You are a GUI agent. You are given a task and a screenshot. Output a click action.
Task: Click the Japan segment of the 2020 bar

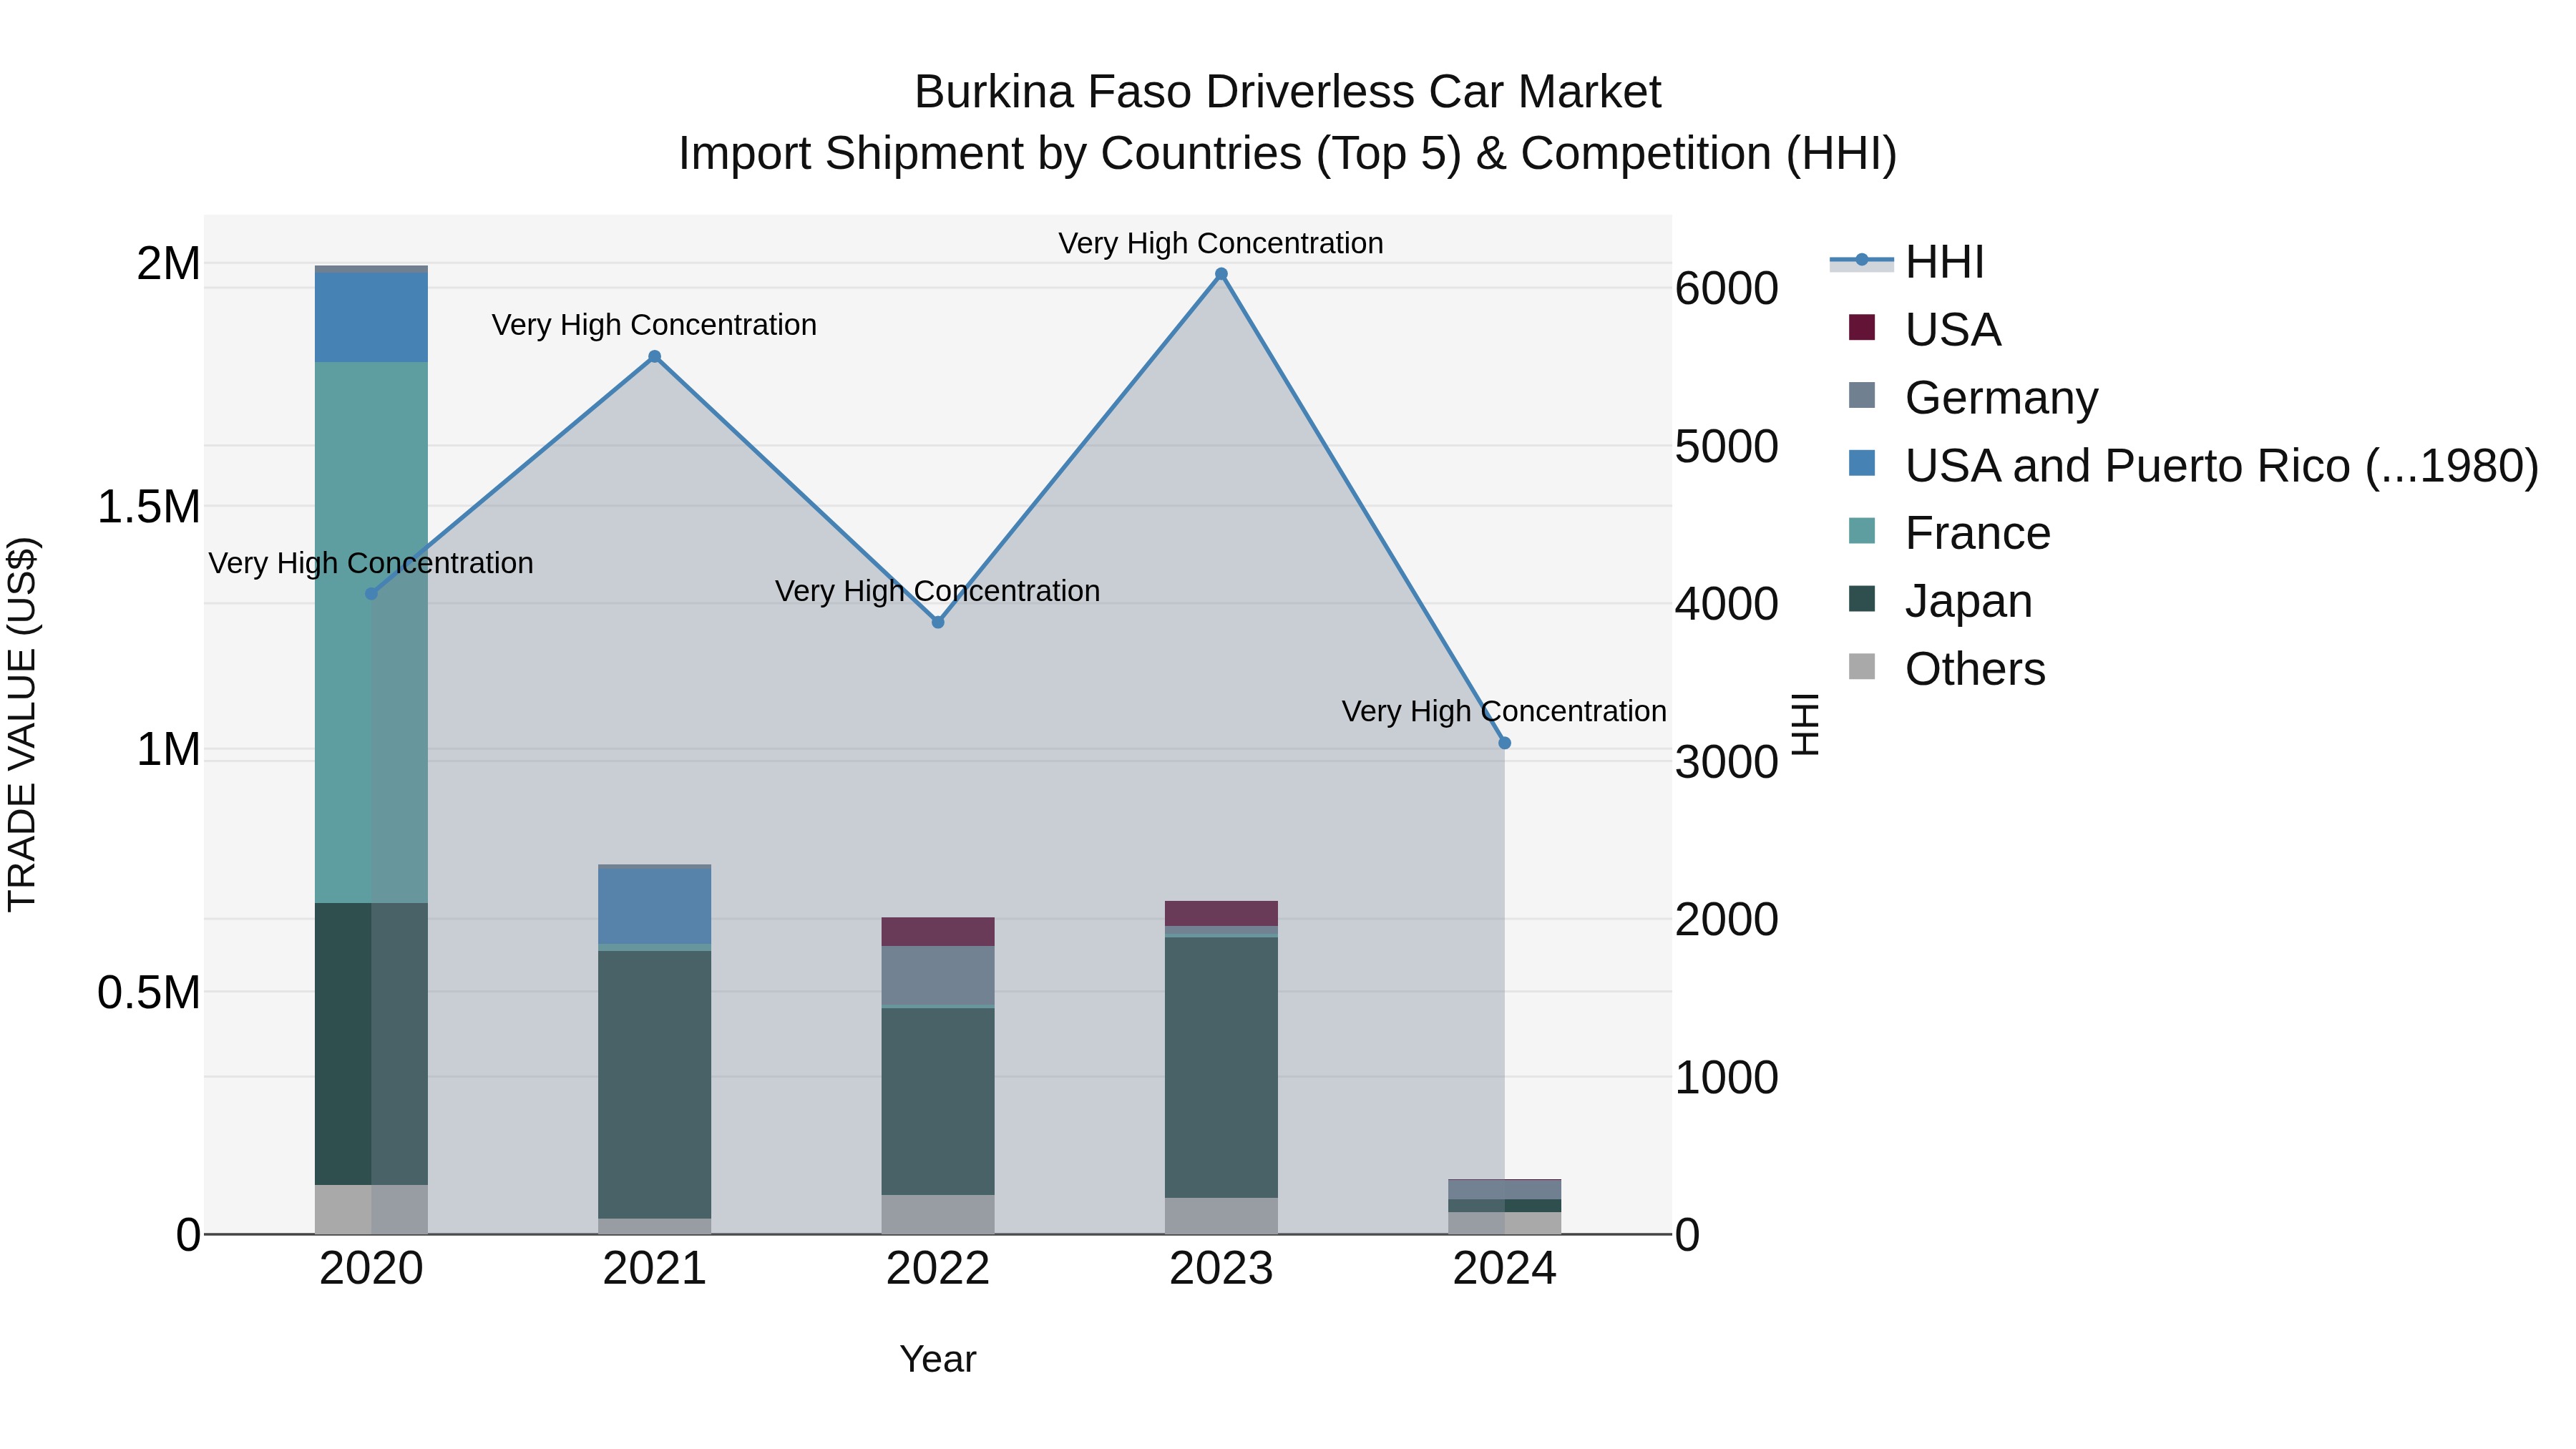tap(371, 1044)
